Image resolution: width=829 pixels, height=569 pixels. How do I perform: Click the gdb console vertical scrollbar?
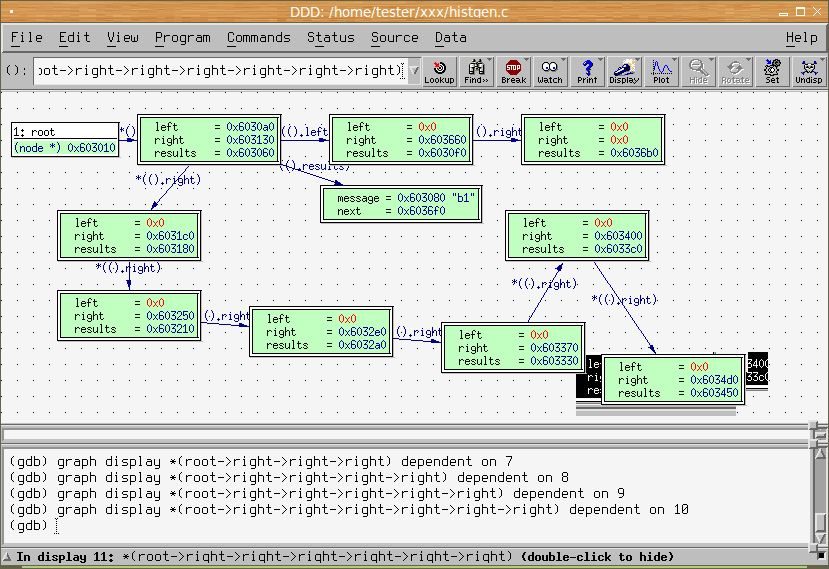click(820, 490)
